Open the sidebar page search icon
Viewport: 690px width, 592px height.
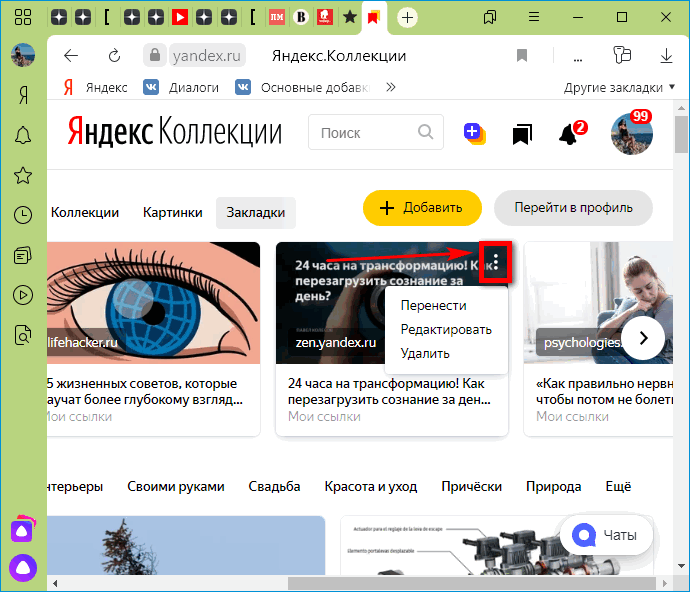(23, 335)
